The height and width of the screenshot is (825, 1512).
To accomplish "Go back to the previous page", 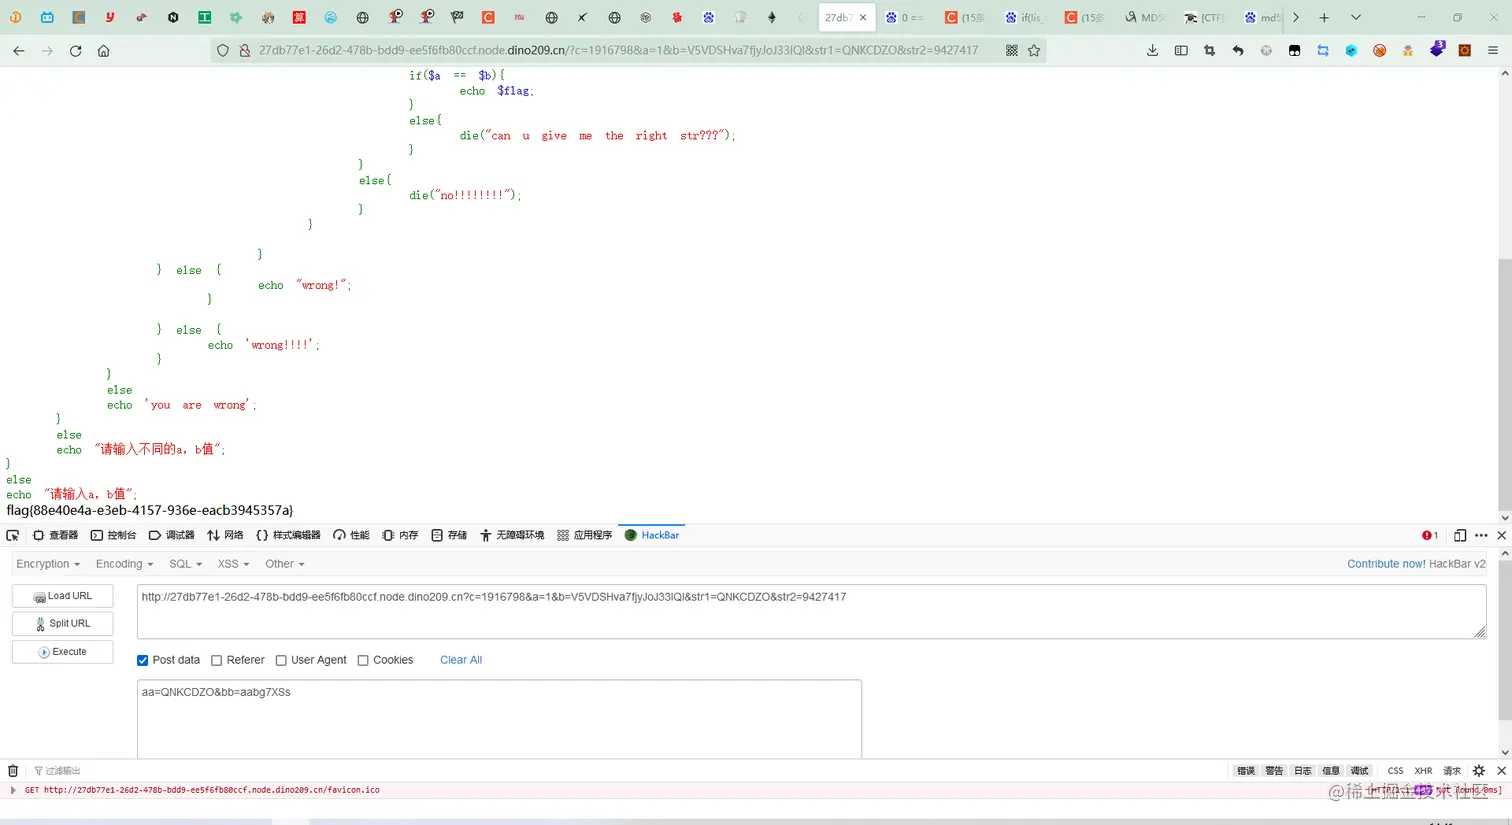I will 19,50.
